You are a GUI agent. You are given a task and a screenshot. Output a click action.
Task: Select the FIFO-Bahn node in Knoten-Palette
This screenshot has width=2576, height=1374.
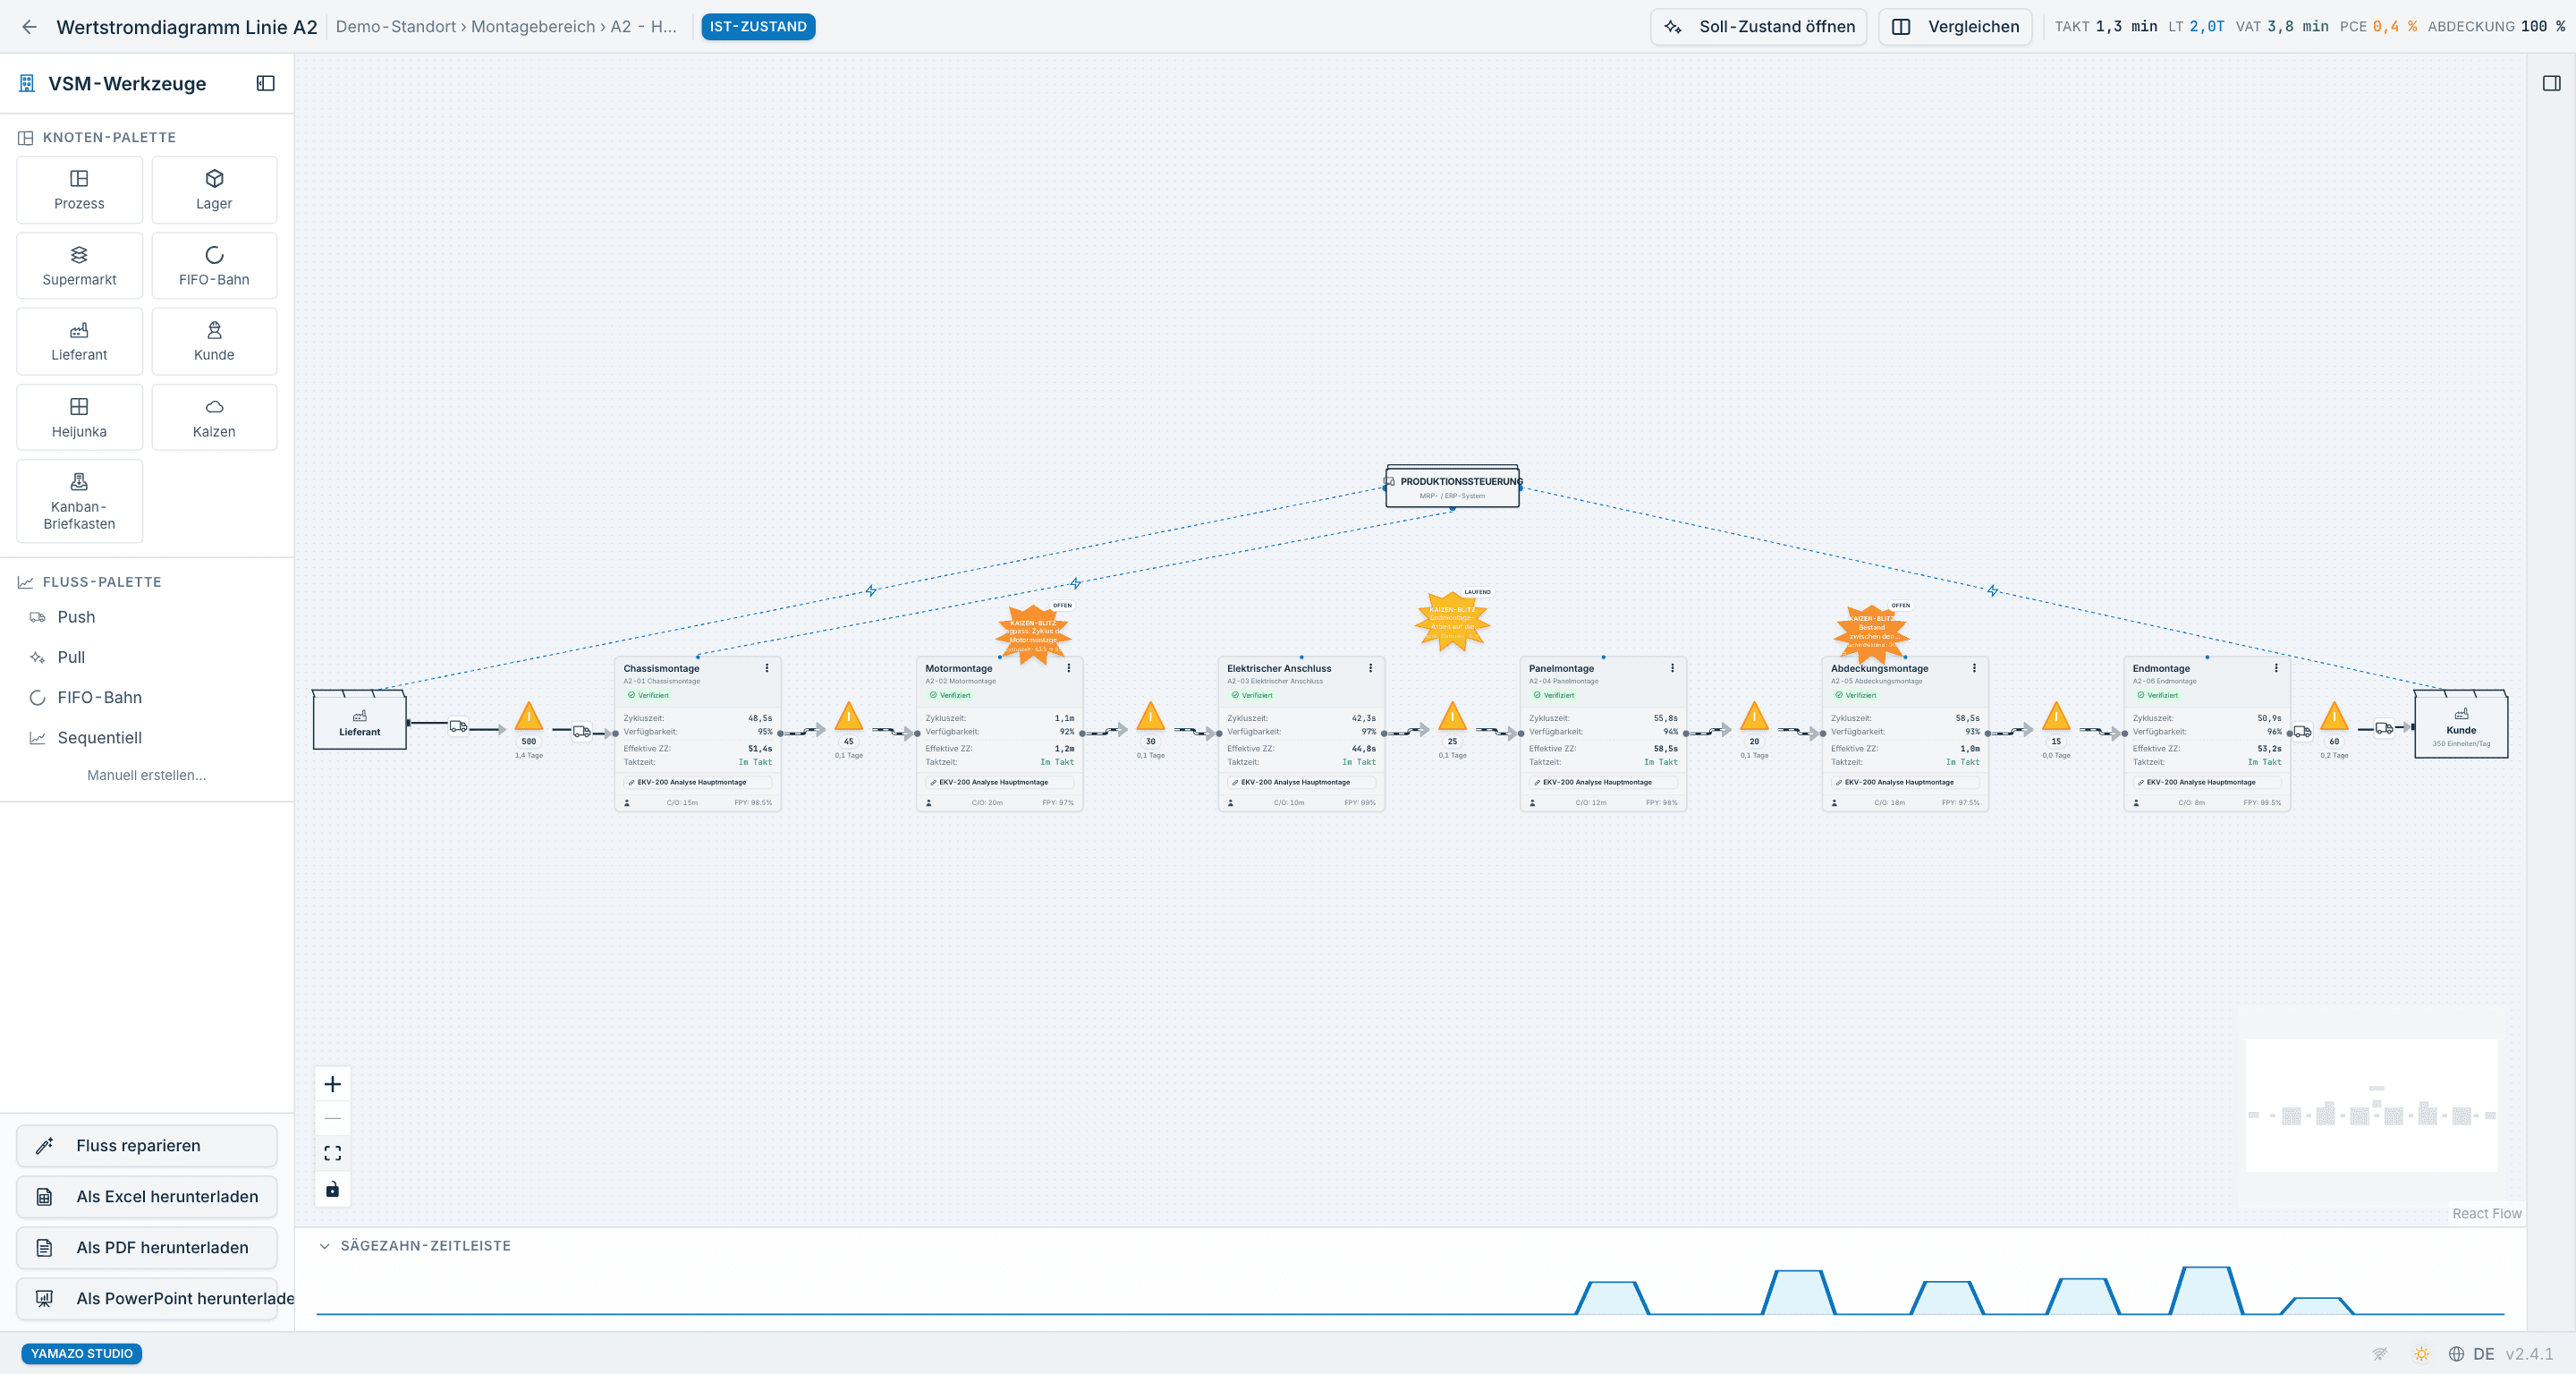point(214,266)
